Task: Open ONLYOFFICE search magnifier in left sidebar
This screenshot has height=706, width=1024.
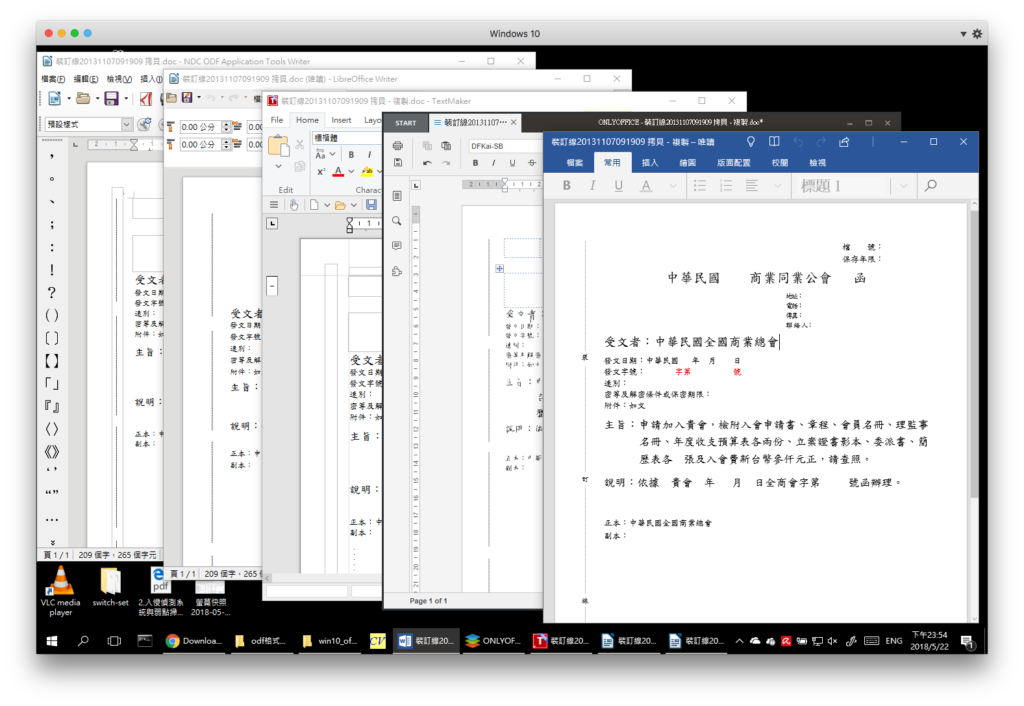Action: pyautogui.click(x=396, y=221)
